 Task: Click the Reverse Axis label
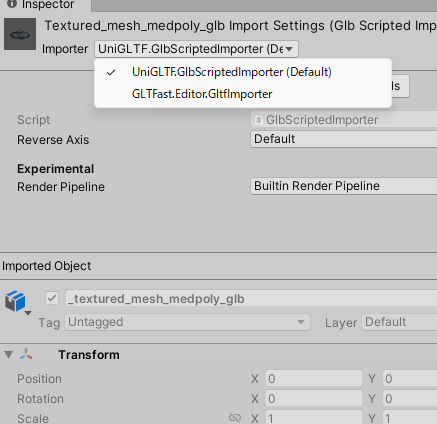pyautogui.click(x=53, y=140)
